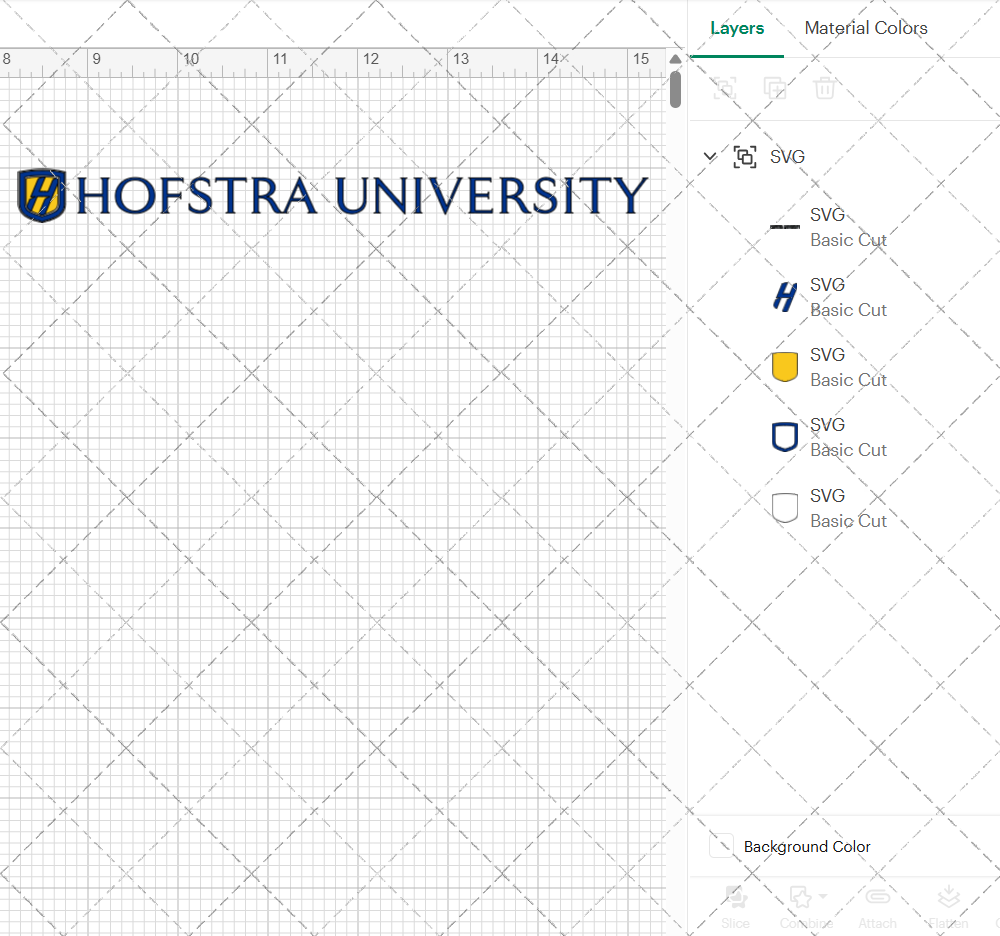The image size is (1000, 936).
Task: Select the blue H SVG layer thumbnail
Action: [x=785, y=297]
